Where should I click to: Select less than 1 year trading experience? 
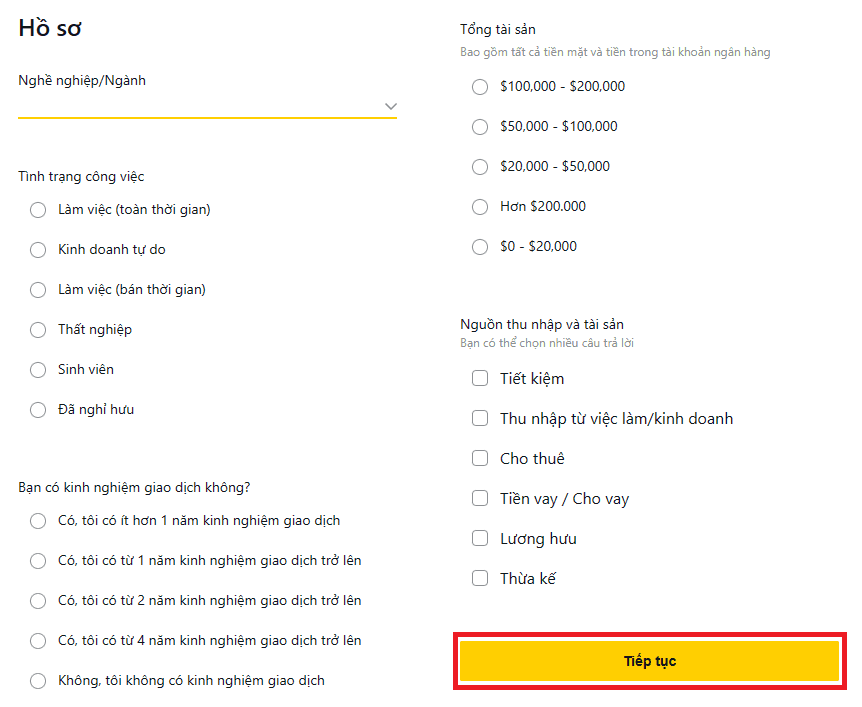click(38, 521)
